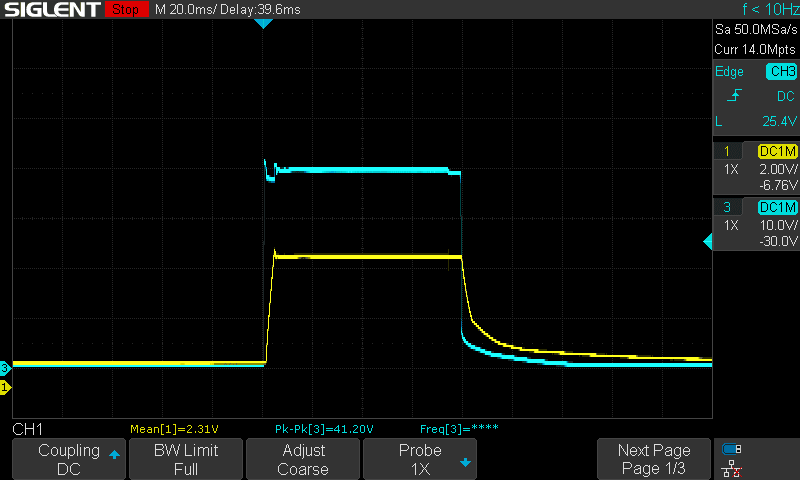This screenshot has width=800, height=480.
Task: Click the trigger level 25.4V value
Action: [776, 121]
